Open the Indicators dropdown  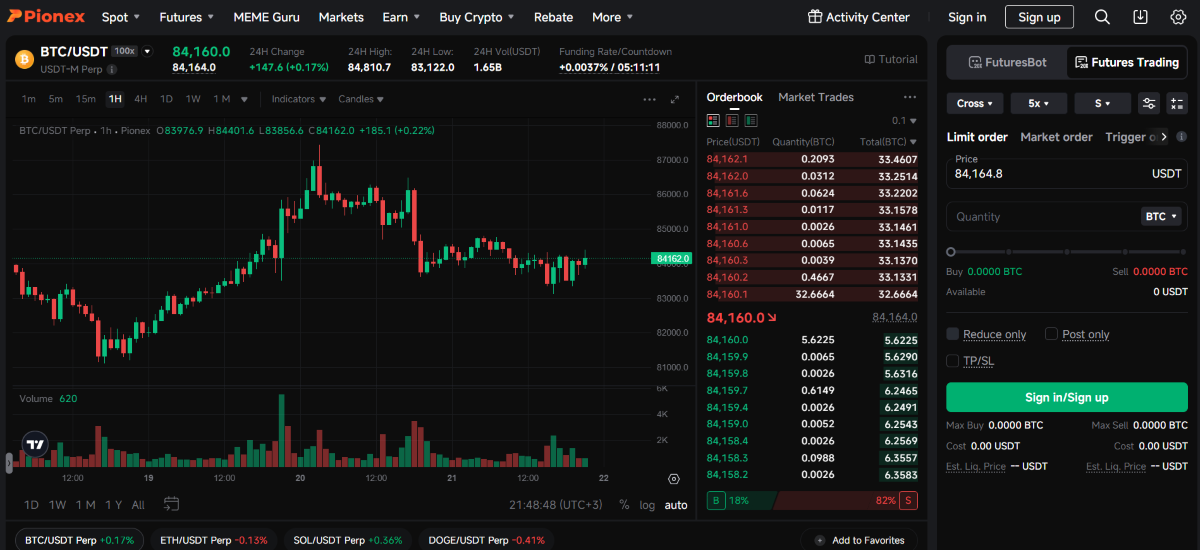(x=299, y=99)
